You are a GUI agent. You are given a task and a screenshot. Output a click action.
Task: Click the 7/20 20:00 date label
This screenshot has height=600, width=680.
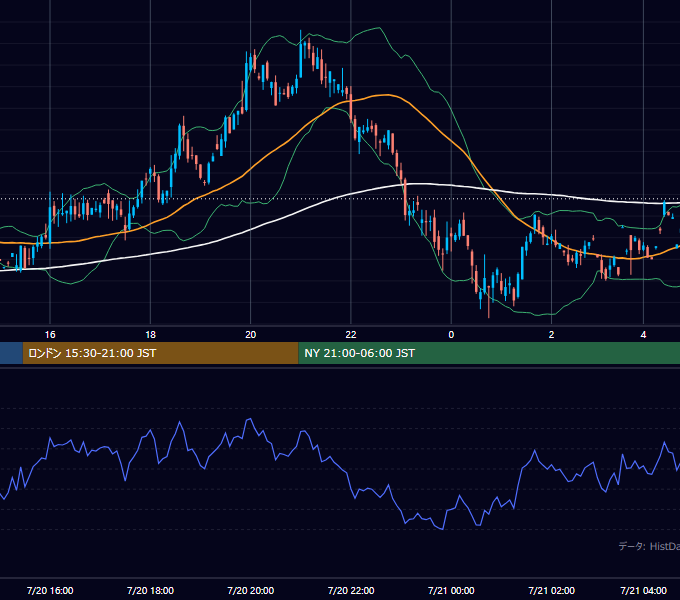click(x=251, y=590)
